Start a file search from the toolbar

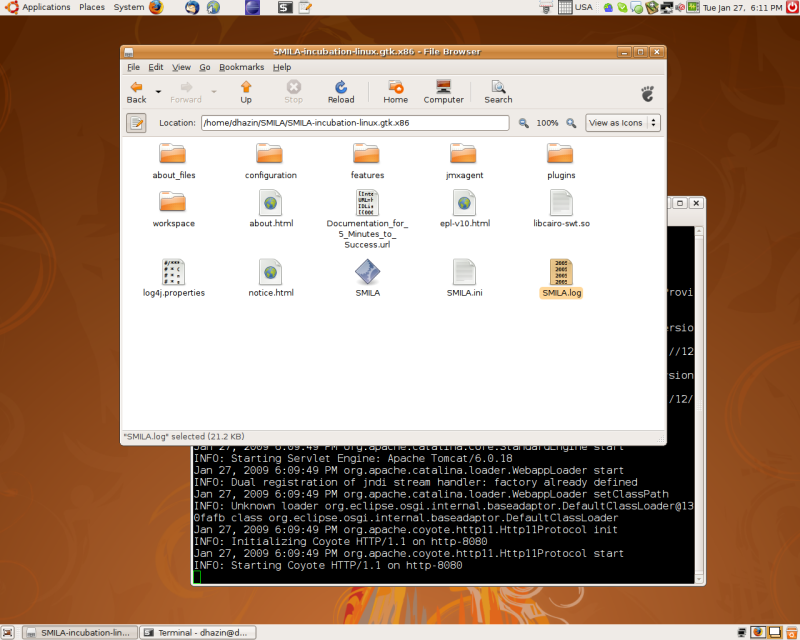498,92
